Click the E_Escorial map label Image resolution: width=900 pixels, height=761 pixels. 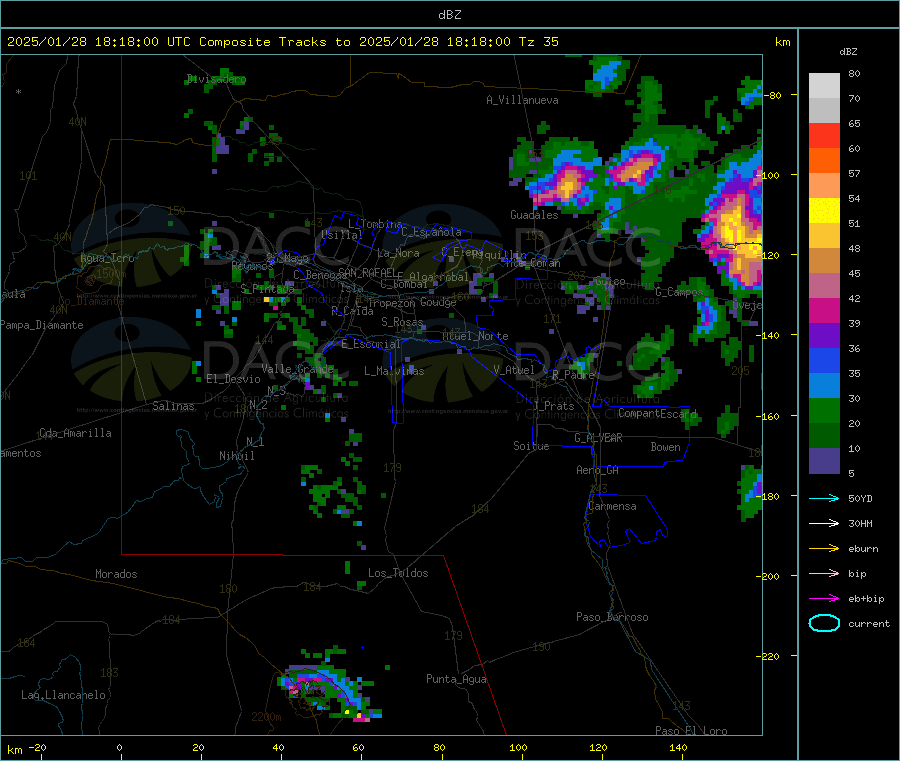click(x=371, y=344)
